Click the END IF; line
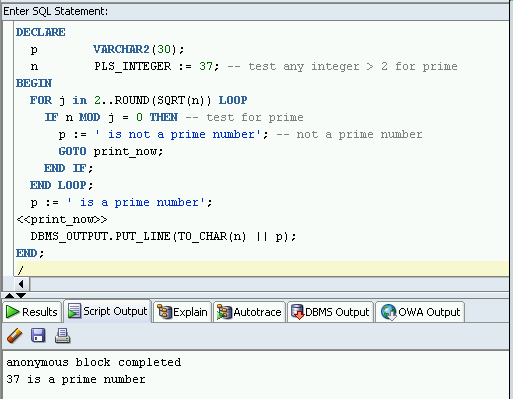513x399 pixels. pos(68,168)
